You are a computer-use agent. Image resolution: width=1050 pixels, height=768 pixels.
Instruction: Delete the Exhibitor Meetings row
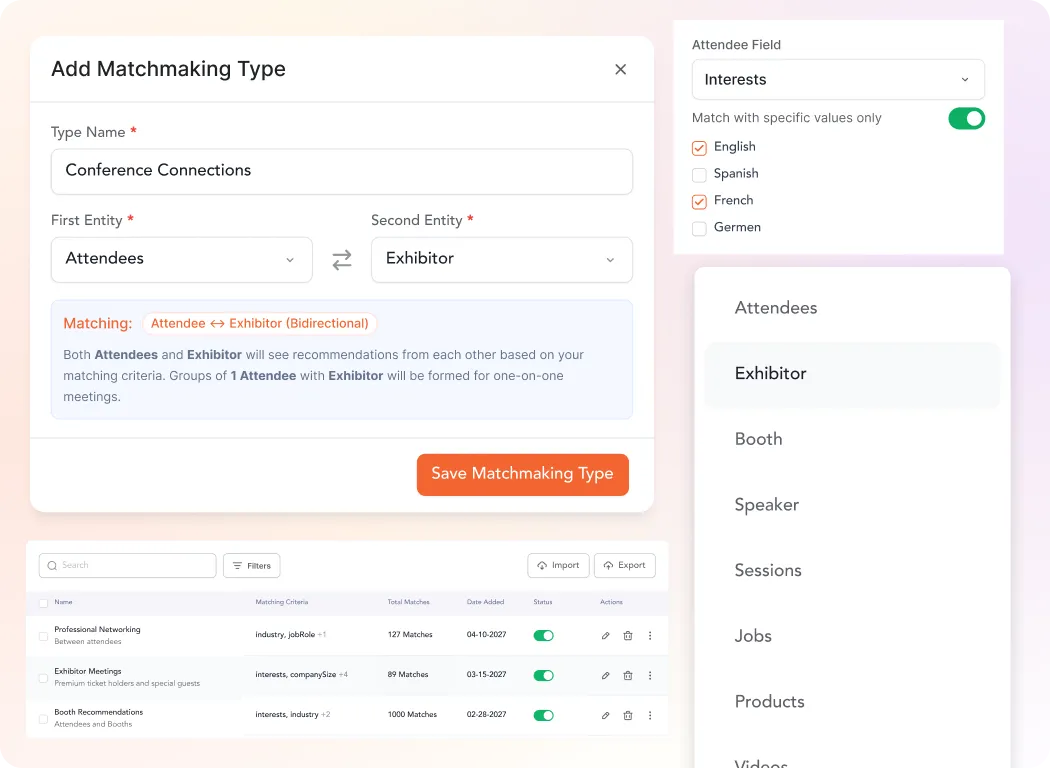tap(628, 675)
